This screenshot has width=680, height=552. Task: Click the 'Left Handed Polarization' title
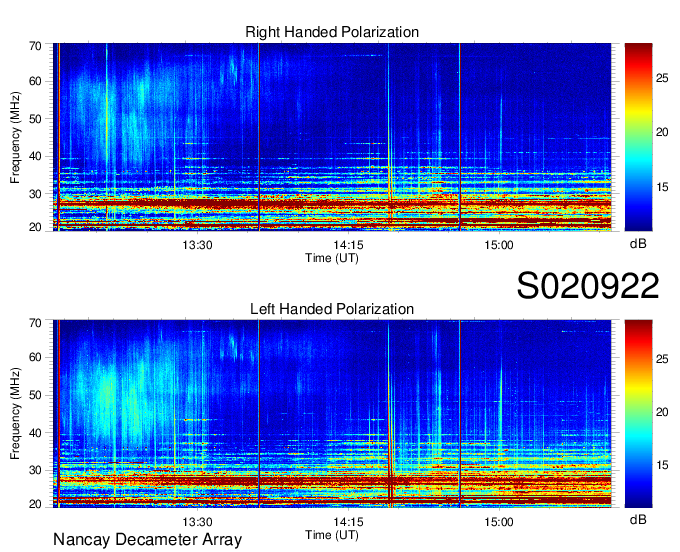coord(332,309)
